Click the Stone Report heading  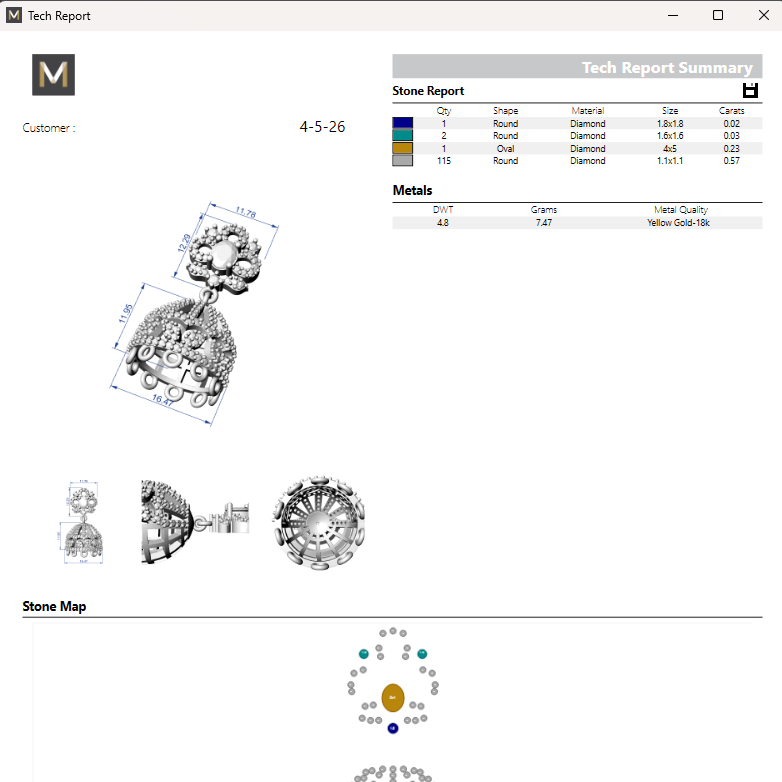coord(428,91)
